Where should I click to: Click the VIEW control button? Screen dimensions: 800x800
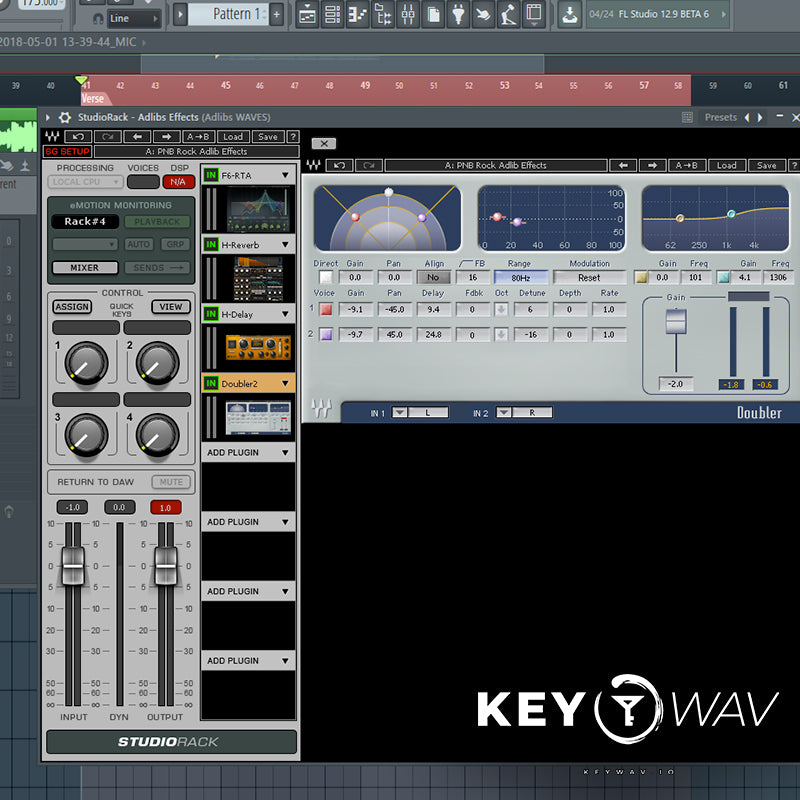pos(170,307)
